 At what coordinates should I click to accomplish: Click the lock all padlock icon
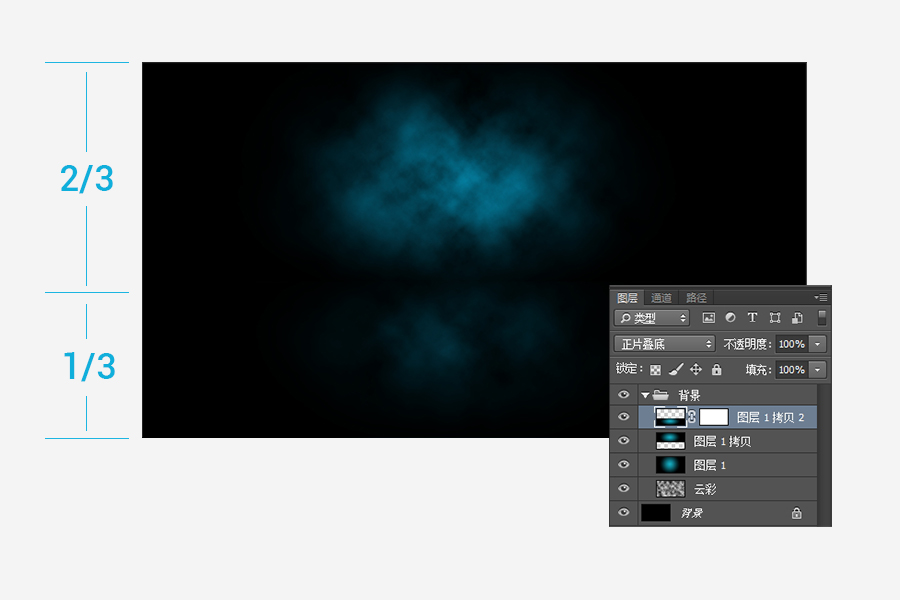pyautogui.click(x=716, y=370)
